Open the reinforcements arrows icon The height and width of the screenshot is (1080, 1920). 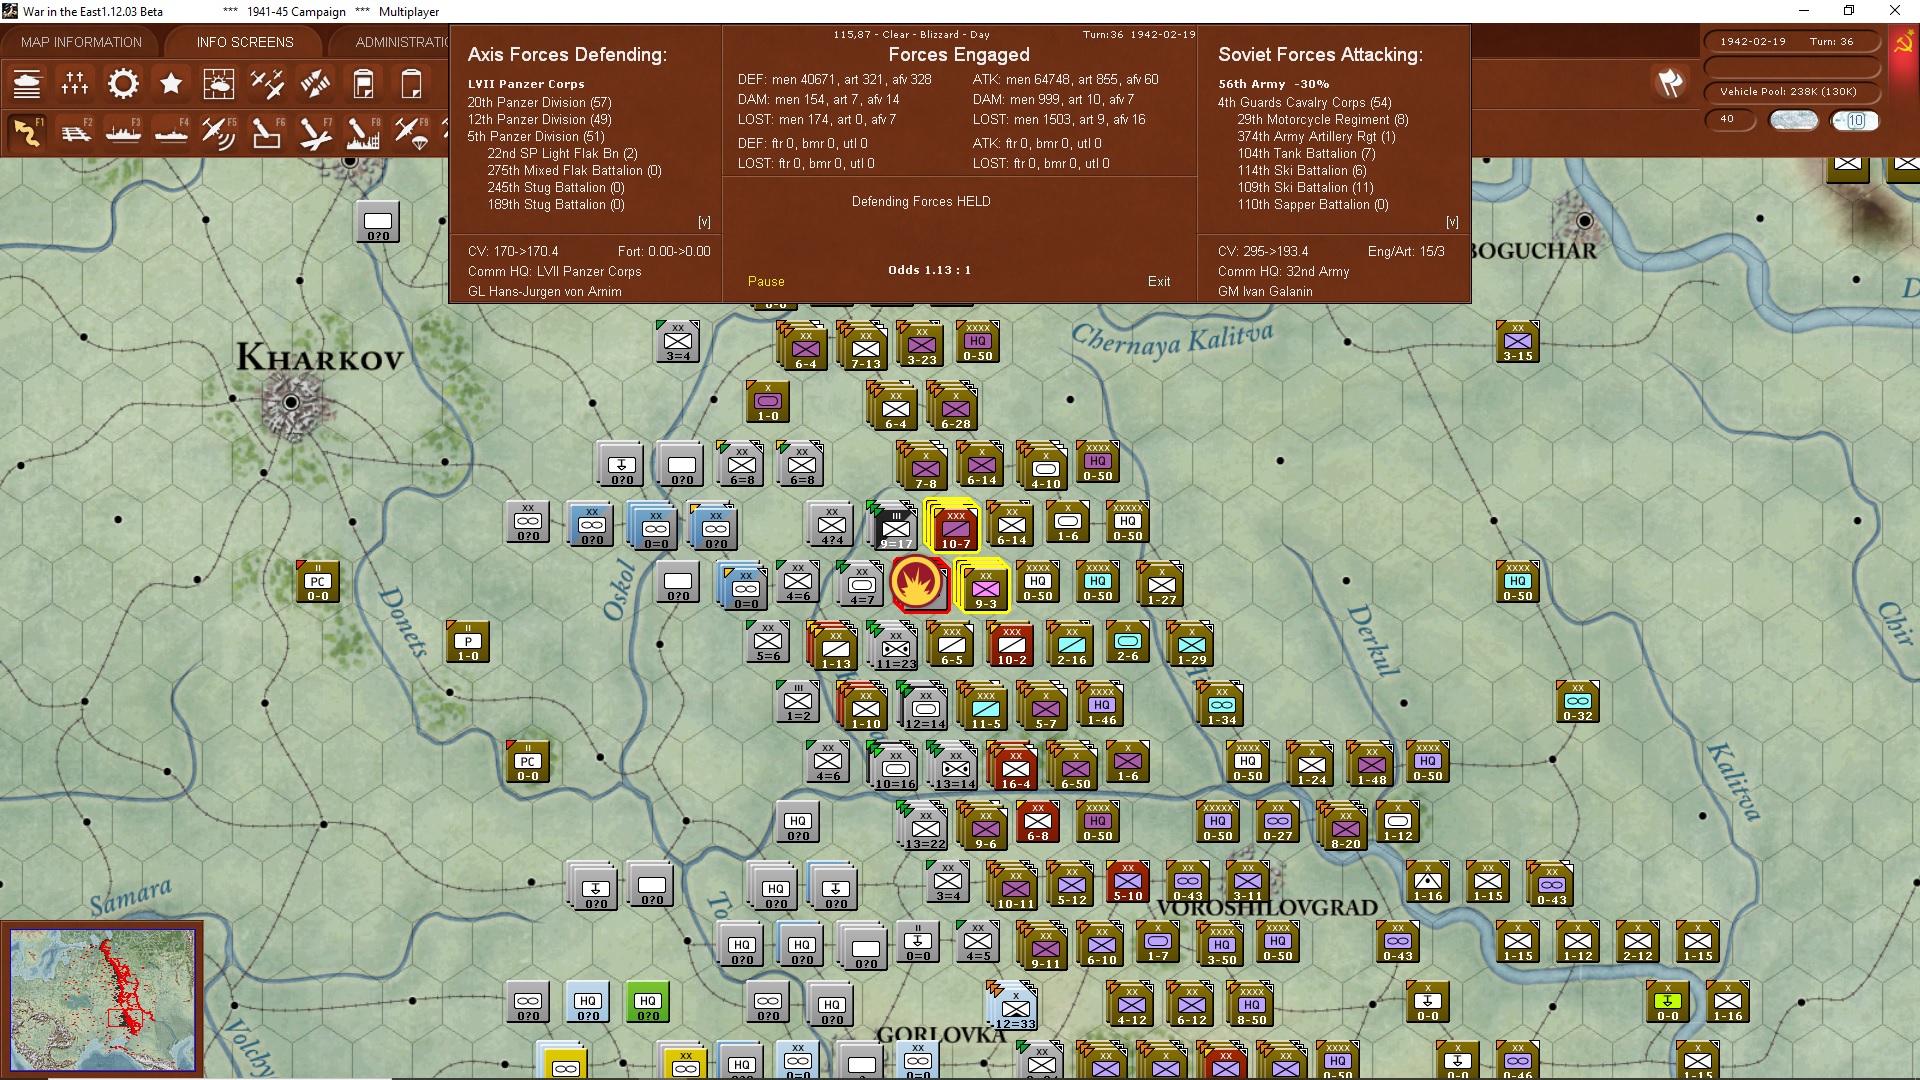pos(315,84)
